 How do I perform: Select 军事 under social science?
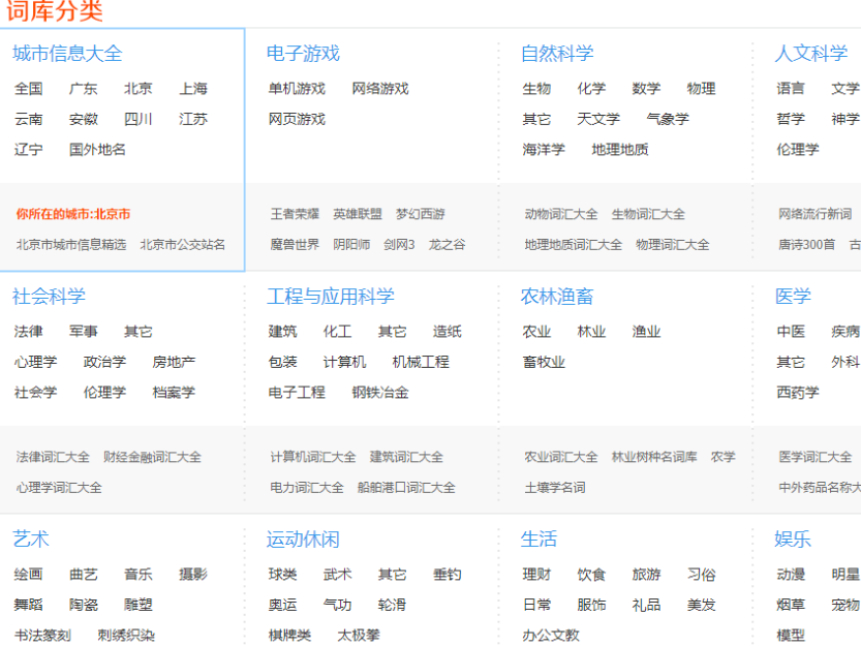click(83, 331)
